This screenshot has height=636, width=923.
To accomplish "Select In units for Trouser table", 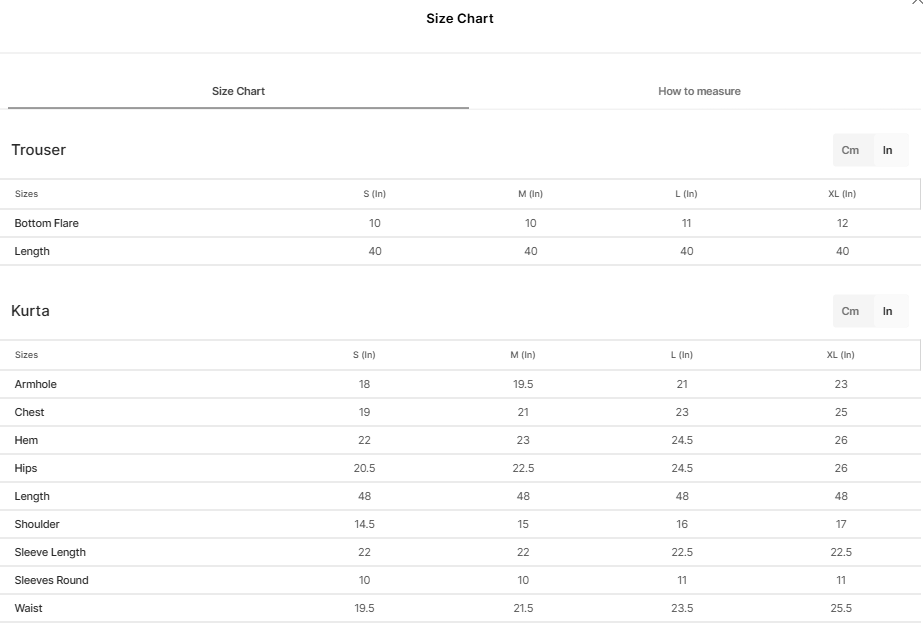I will [x=887, y=150].
